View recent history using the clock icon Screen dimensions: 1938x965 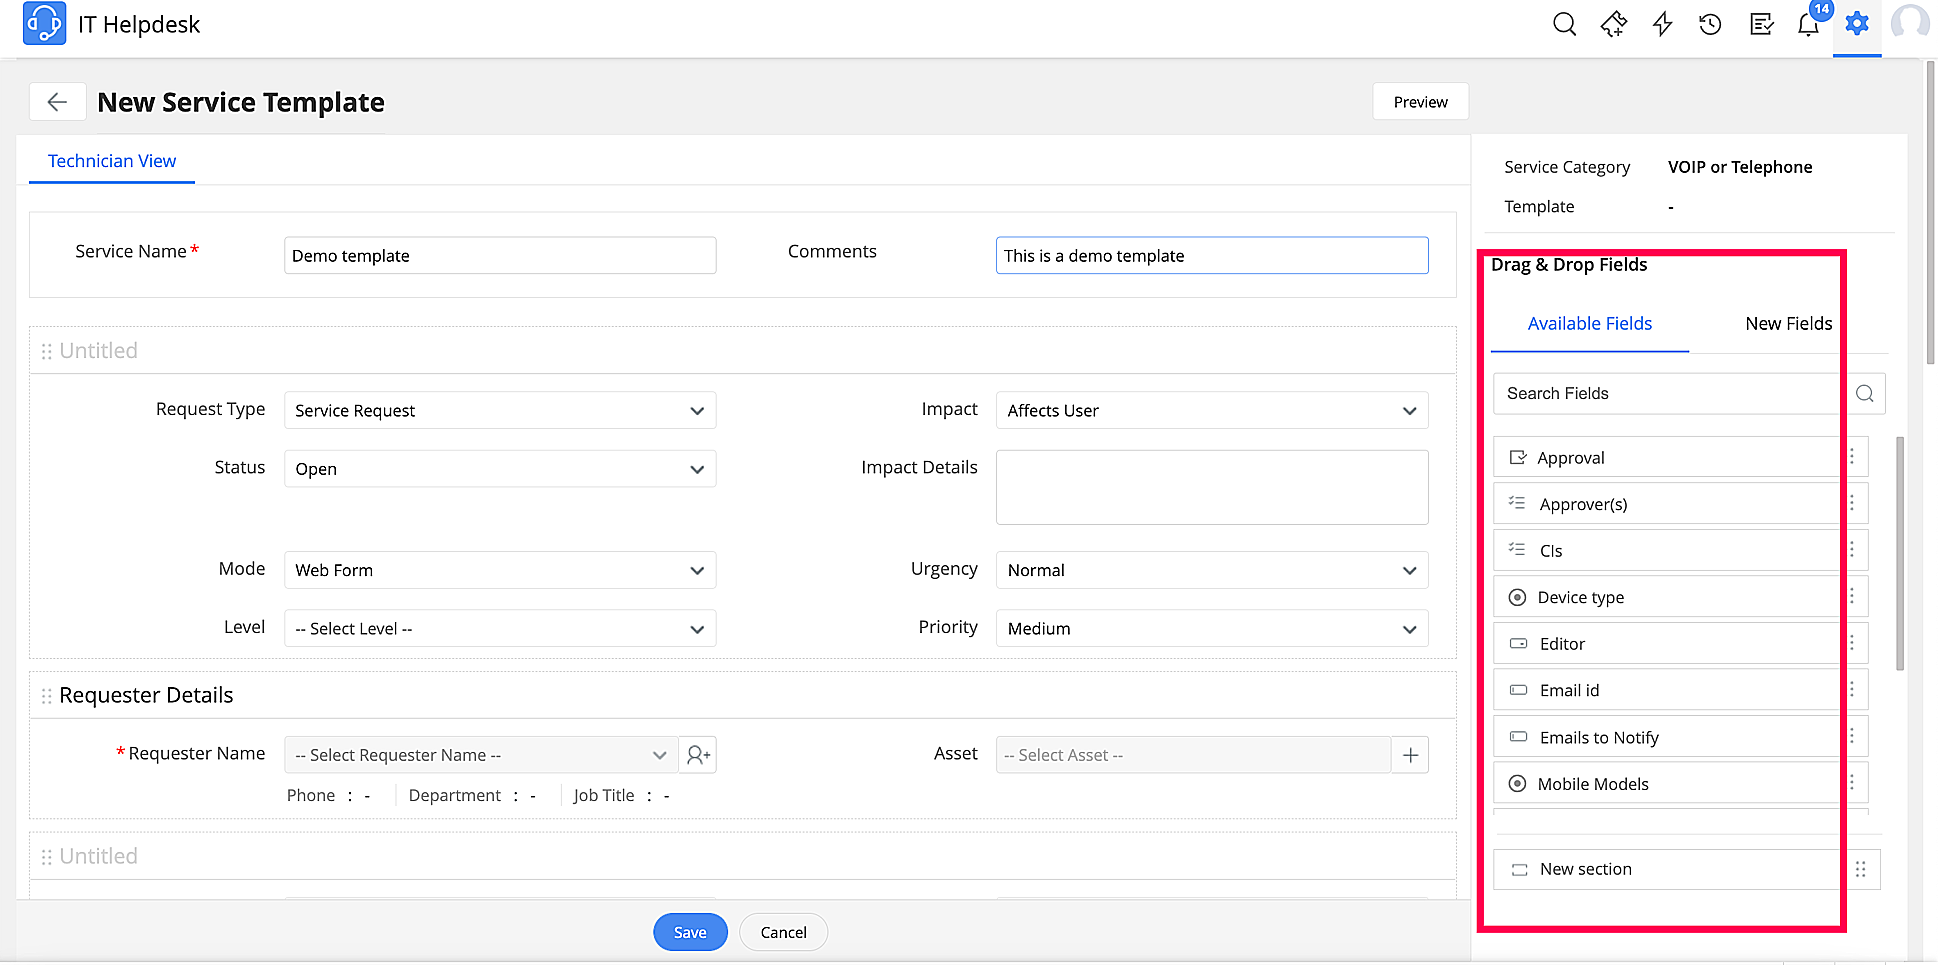(x=1709, y=24)
